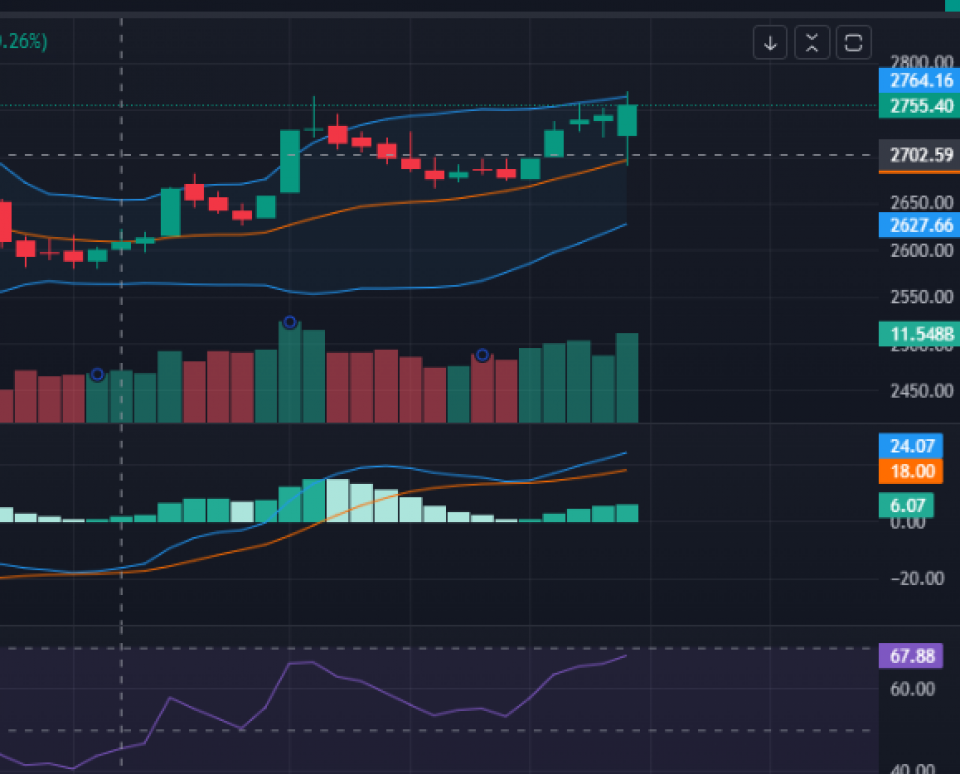The width and height of the screenshot is (960, 774).
Task: Click the maximize pane square icon
Action: coord(853,43)
